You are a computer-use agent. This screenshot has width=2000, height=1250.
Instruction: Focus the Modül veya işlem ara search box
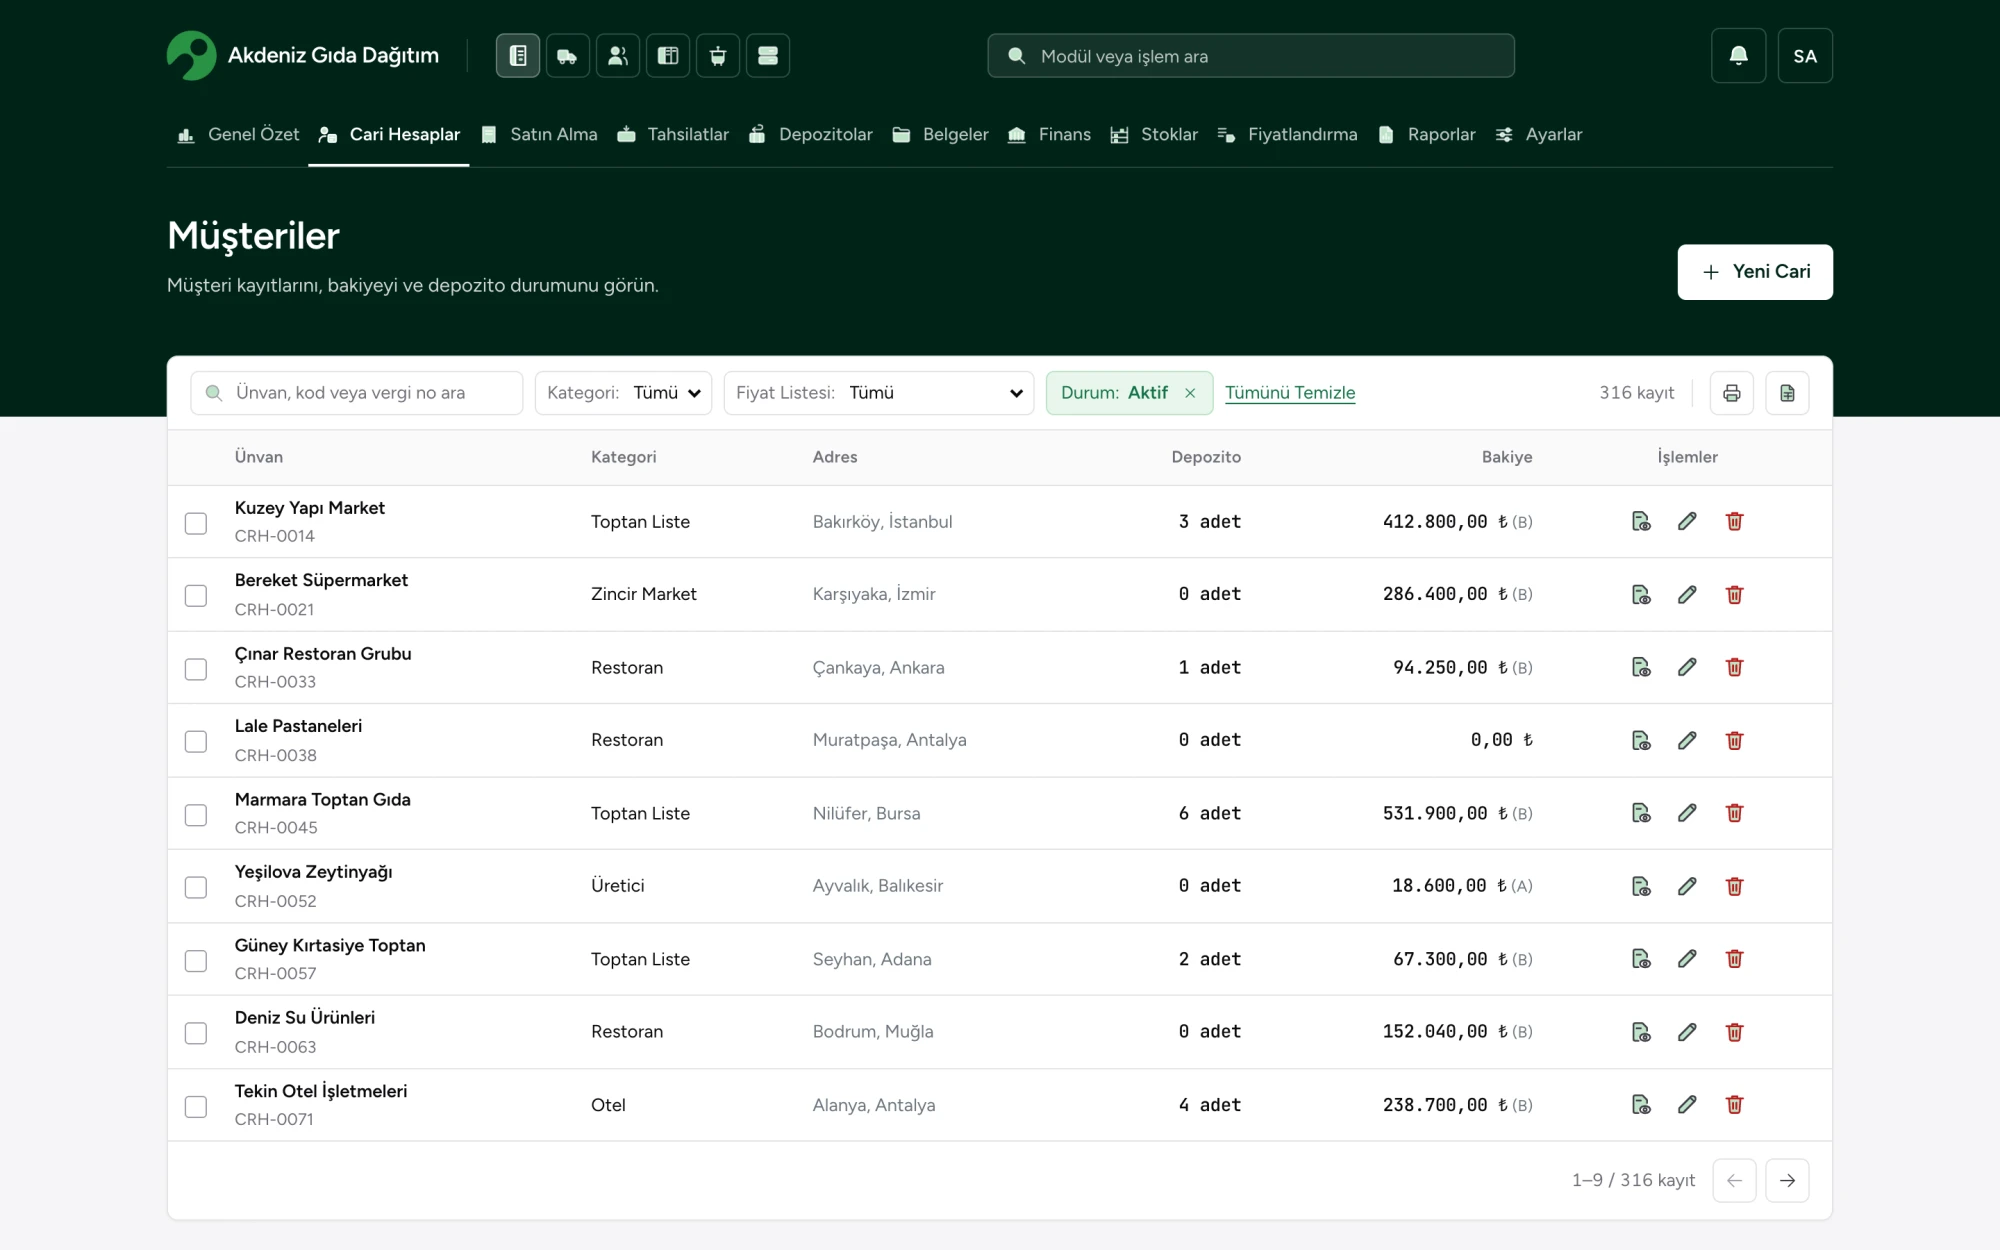[1251, 56]
